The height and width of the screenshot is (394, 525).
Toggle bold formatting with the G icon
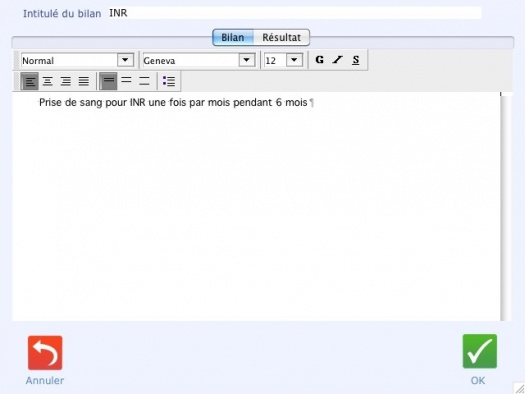point(319,60)
